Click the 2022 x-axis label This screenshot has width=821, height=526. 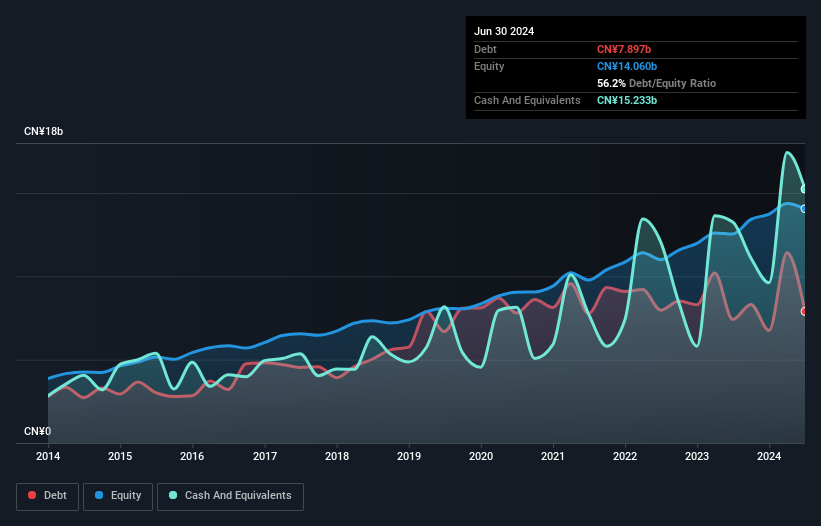tap(625, 456)
